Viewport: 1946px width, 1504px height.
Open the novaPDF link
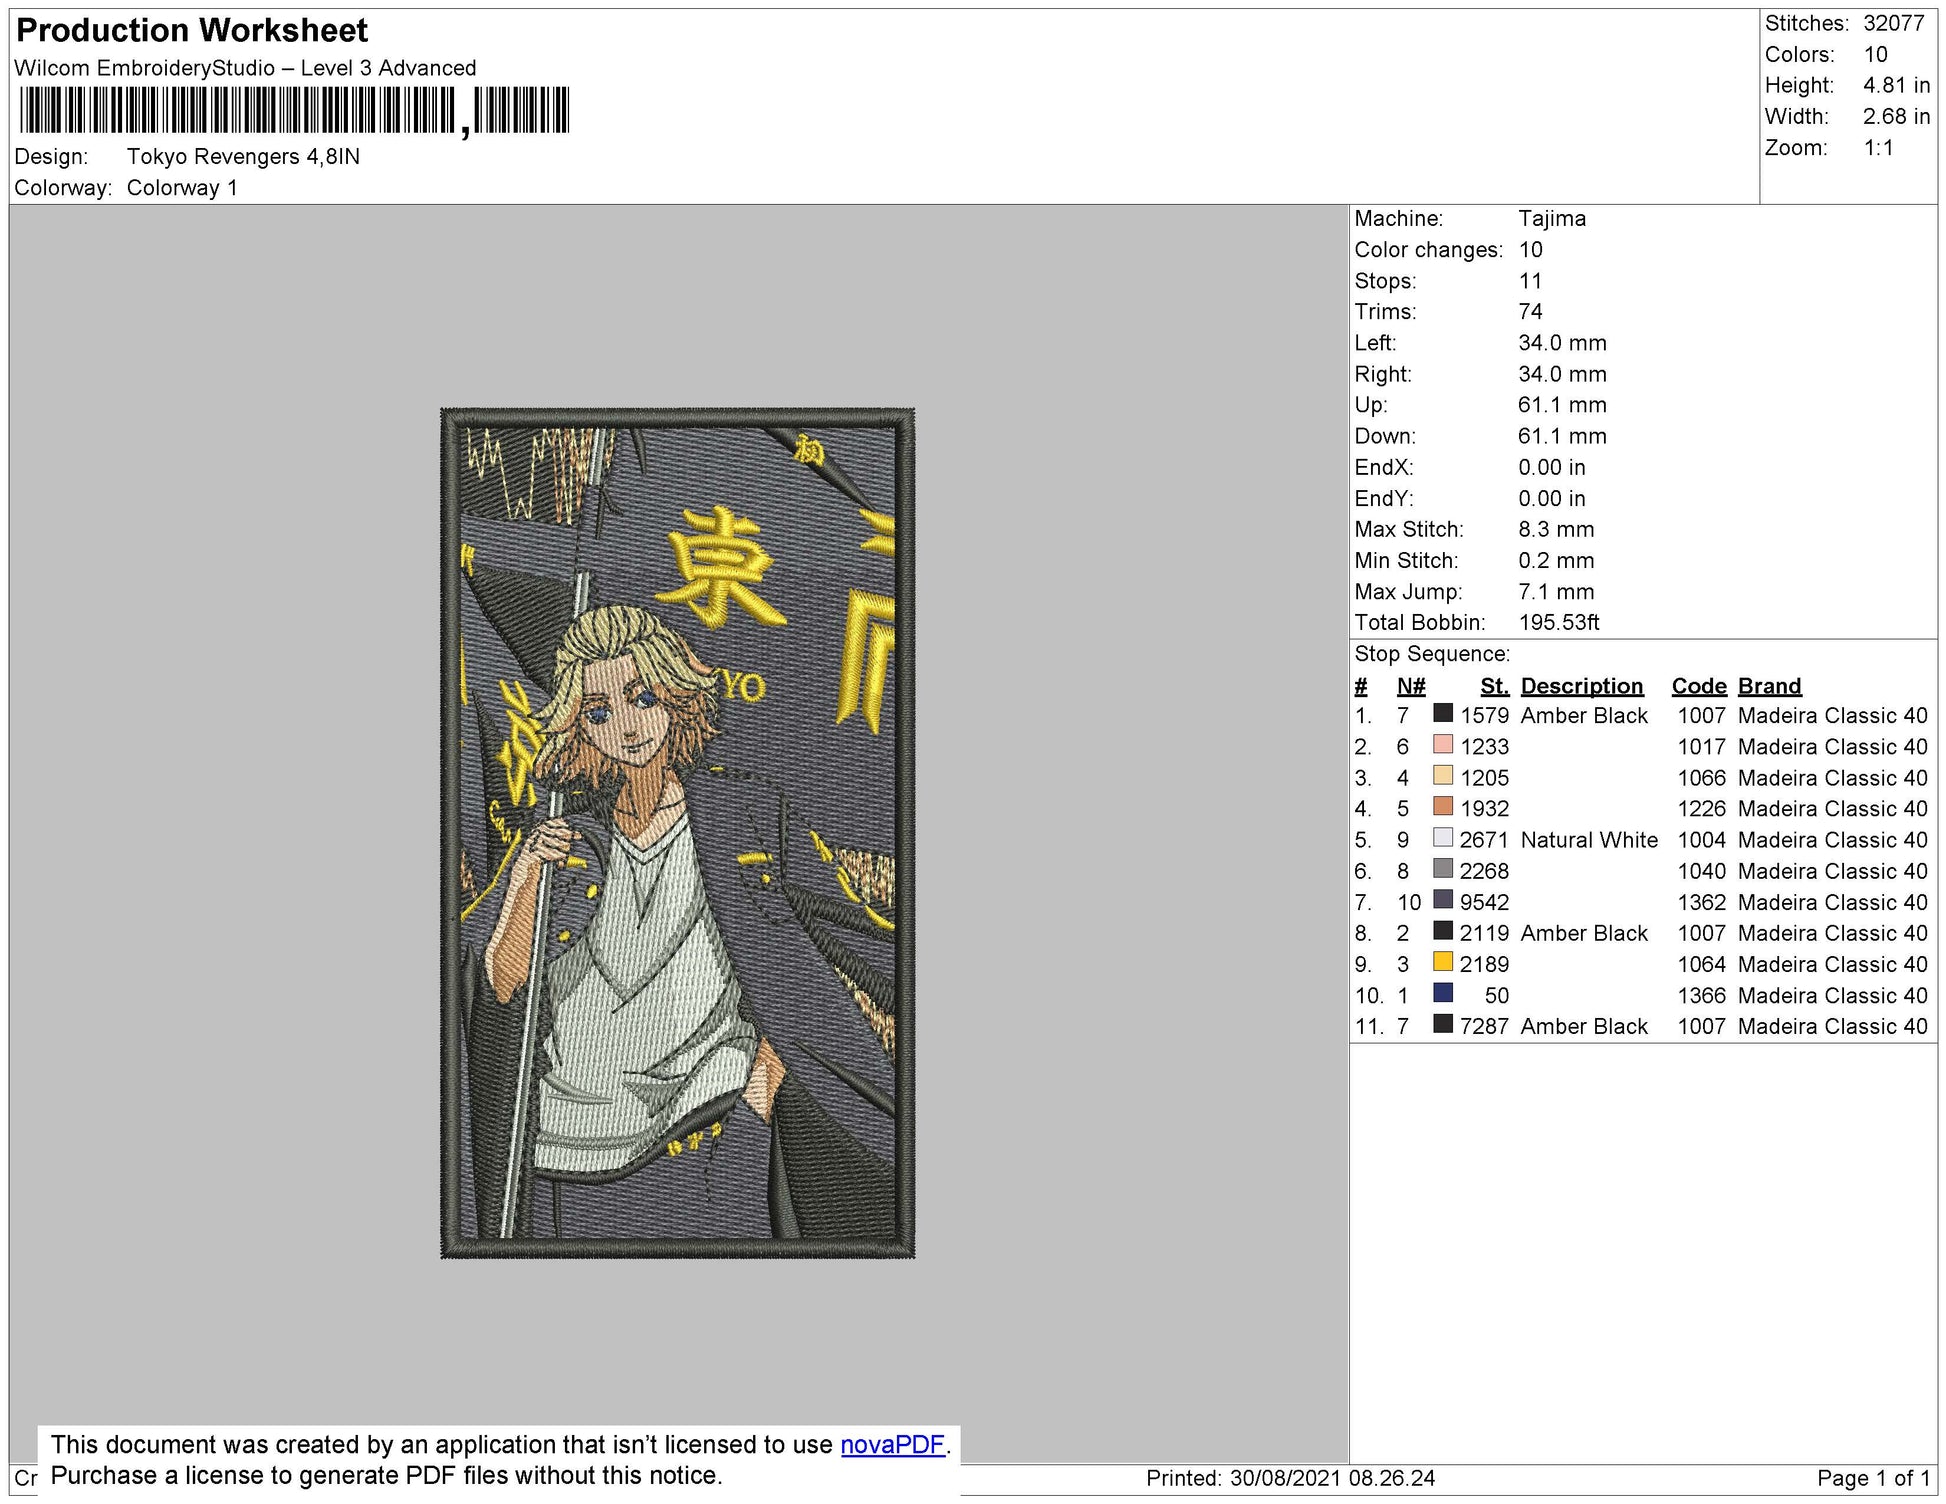892,1445
